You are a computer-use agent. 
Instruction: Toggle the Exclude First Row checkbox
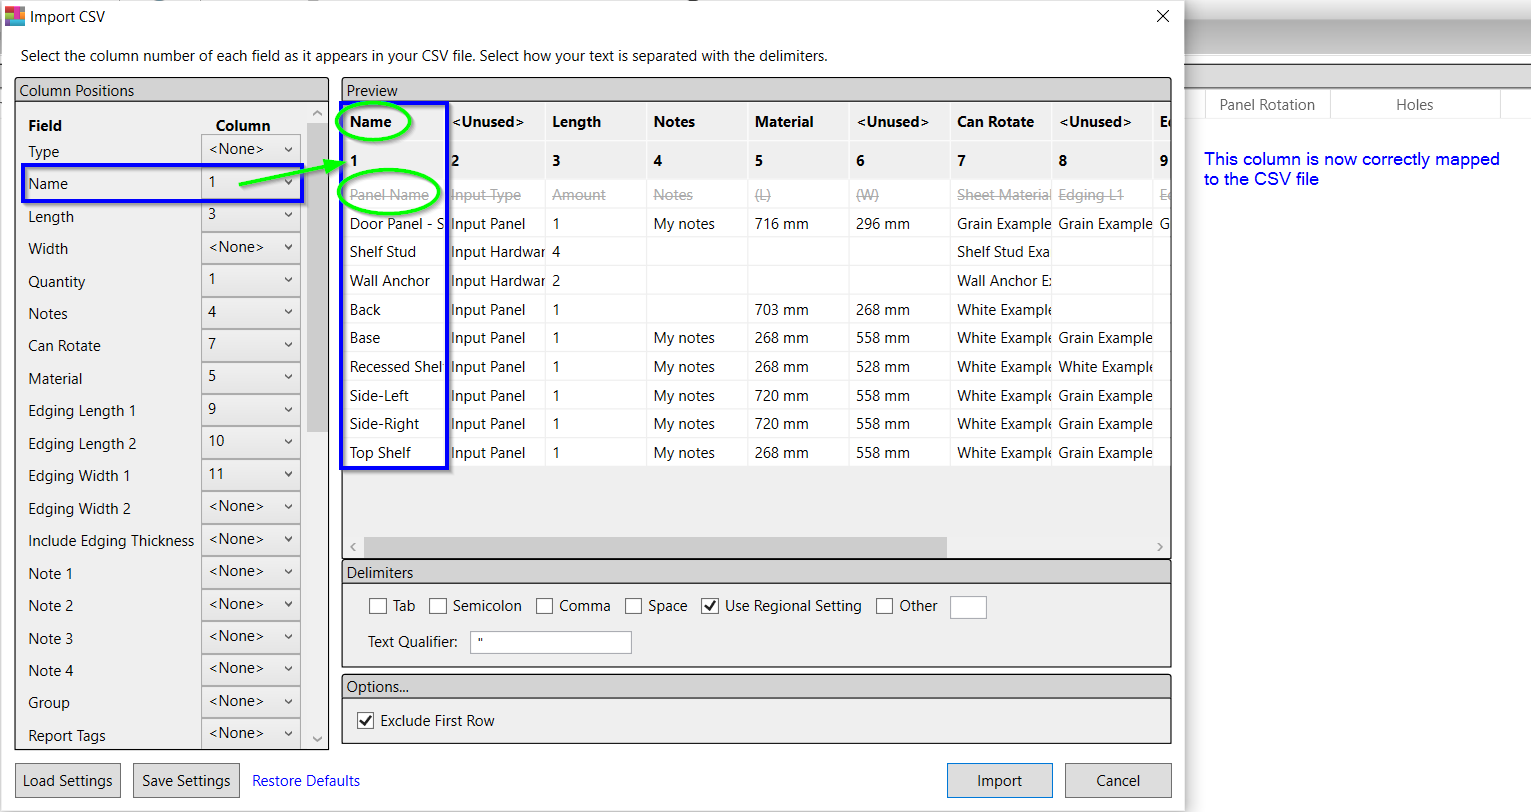pyautogui.click(x=366, y=721)
